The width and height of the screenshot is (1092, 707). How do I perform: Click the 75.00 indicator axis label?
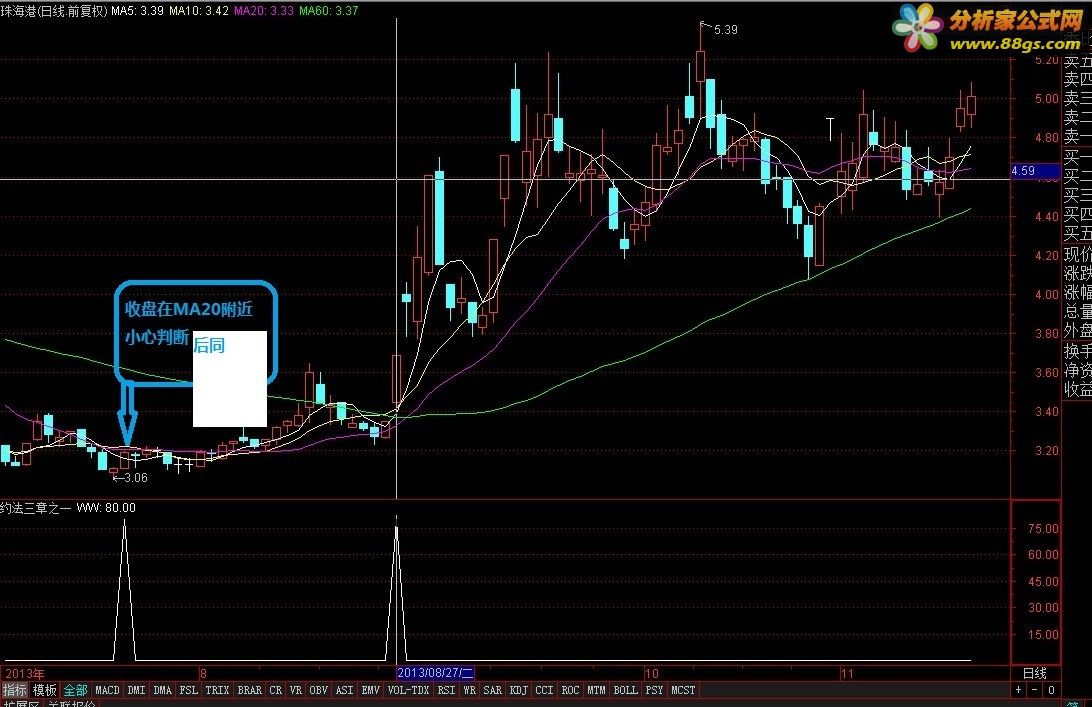pos(1043,529)
